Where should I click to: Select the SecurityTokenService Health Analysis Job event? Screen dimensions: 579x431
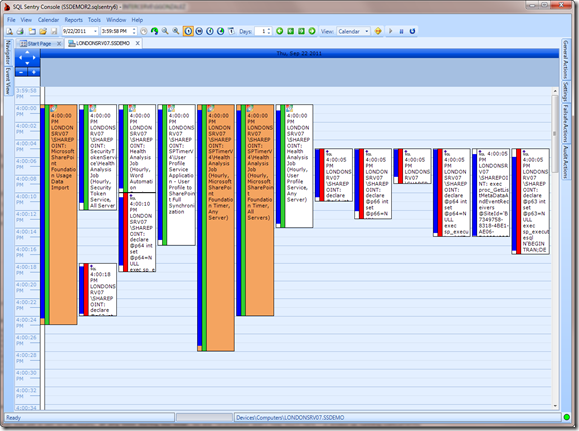tap(98, 157)
